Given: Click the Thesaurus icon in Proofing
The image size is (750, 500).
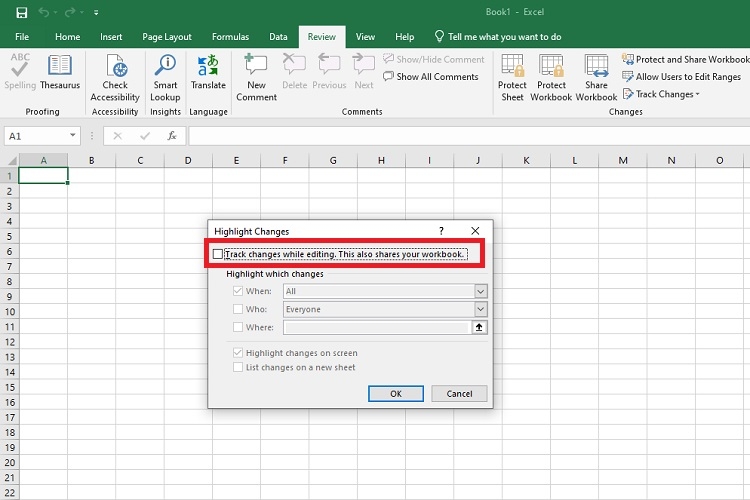Looking at the screenshot, I should pyautogui.click(x=60, y=72).
